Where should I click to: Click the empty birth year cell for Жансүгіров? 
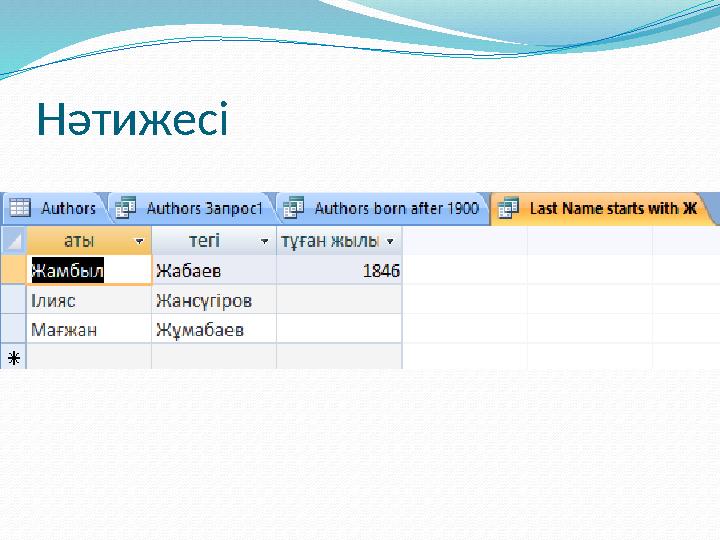point(339,300)
